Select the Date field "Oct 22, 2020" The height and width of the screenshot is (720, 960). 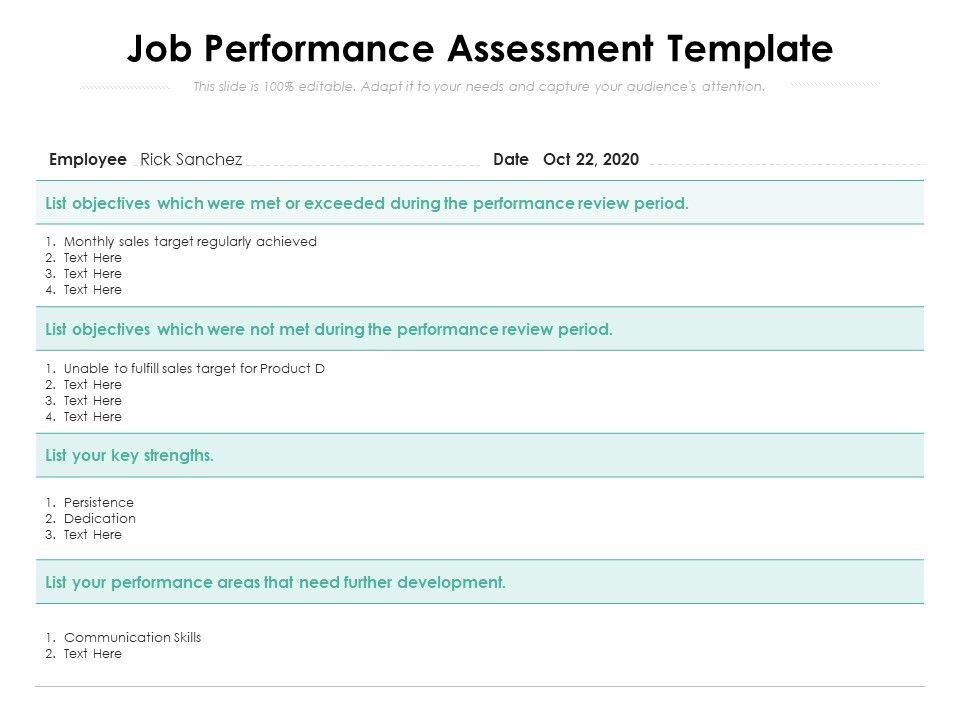click(590, 160)
